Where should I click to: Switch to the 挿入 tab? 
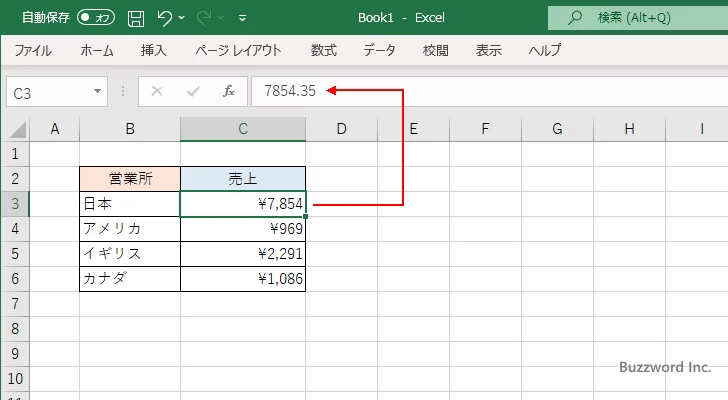[154, 50]
